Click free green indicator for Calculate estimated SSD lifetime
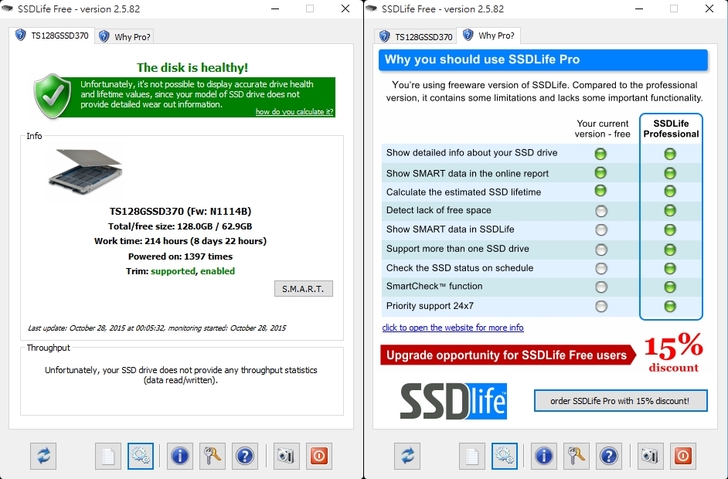The height and width of the screenshot is (479, 728). tap(601, 191)
